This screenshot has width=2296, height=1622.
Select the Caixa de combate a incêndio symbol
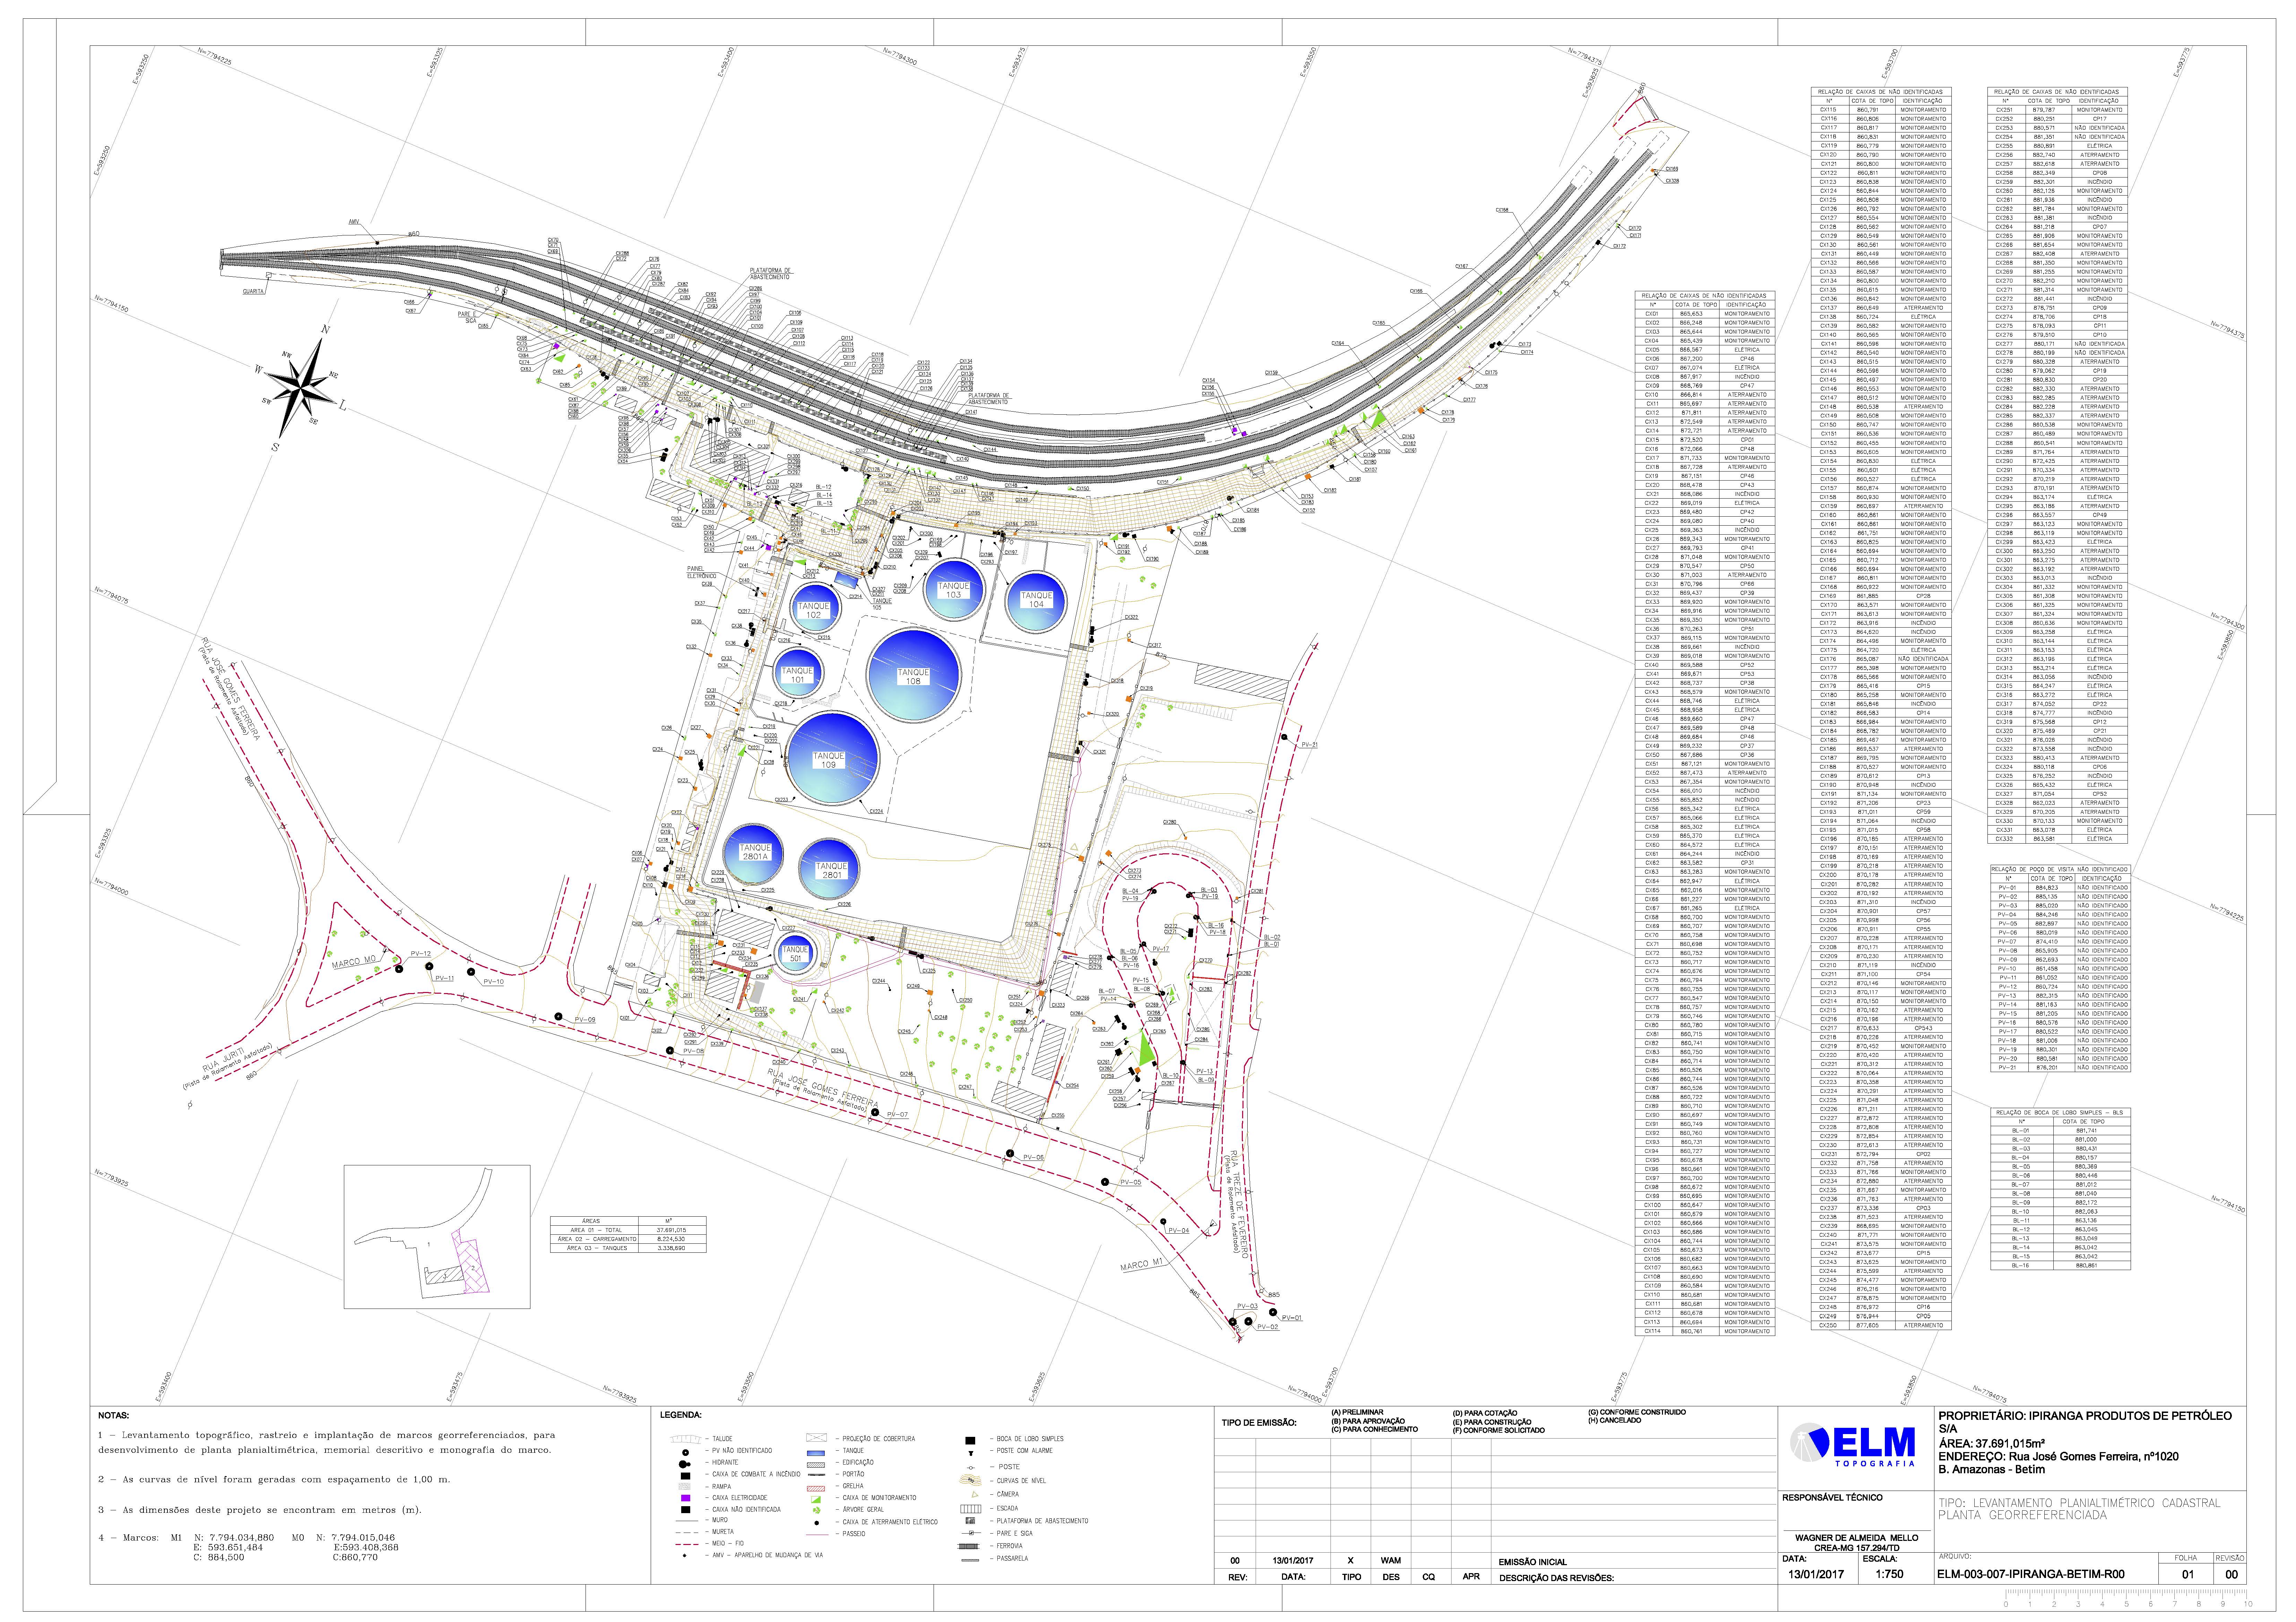(686, 1476)
